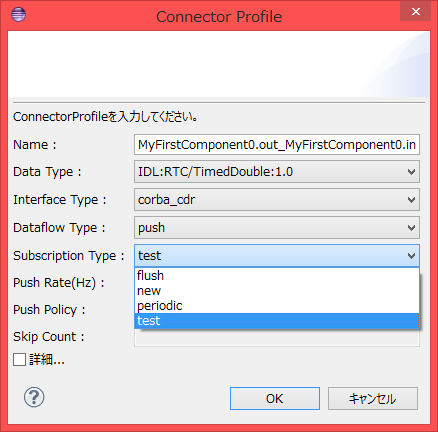
Task: Expand the Interface Type combo box arrow
Action: [x=411, y=200]
